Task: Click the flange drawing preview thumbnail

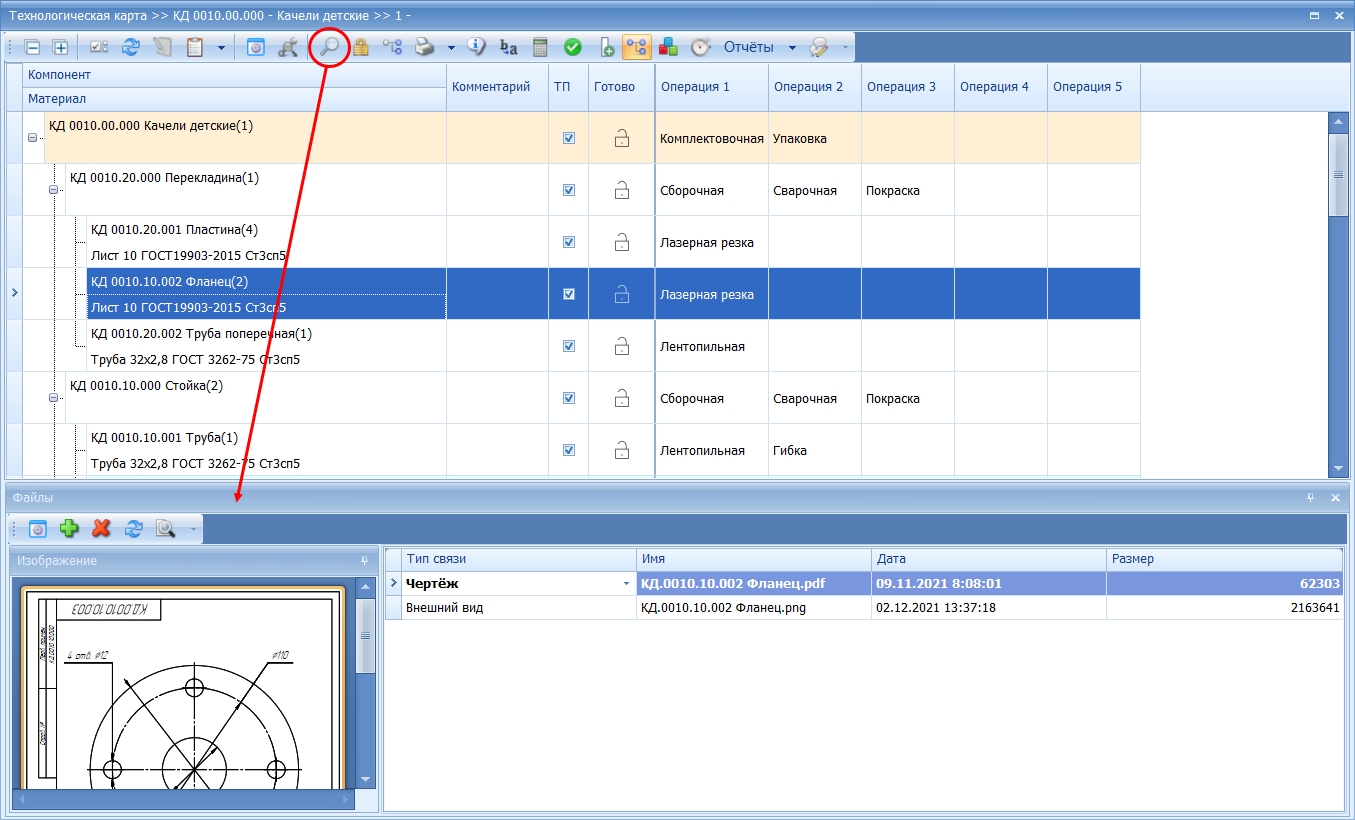Action: point(184,690)
